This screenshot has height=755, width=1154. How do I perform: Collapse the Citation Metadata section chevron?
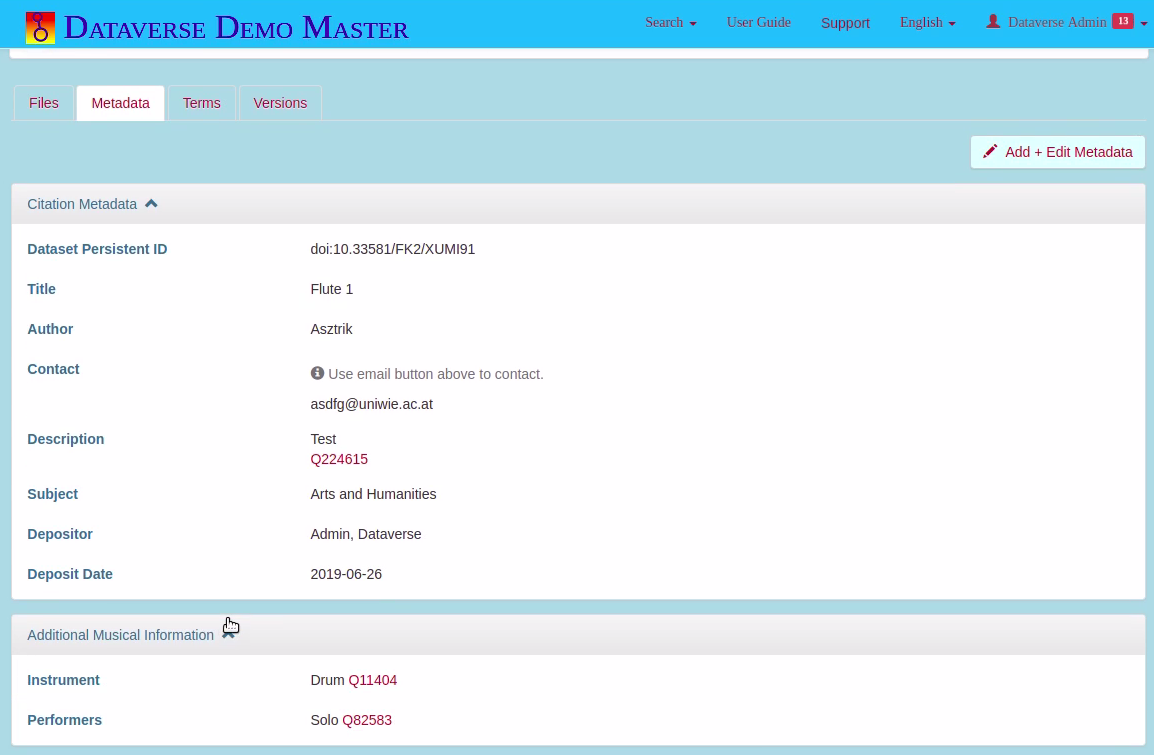151,203
